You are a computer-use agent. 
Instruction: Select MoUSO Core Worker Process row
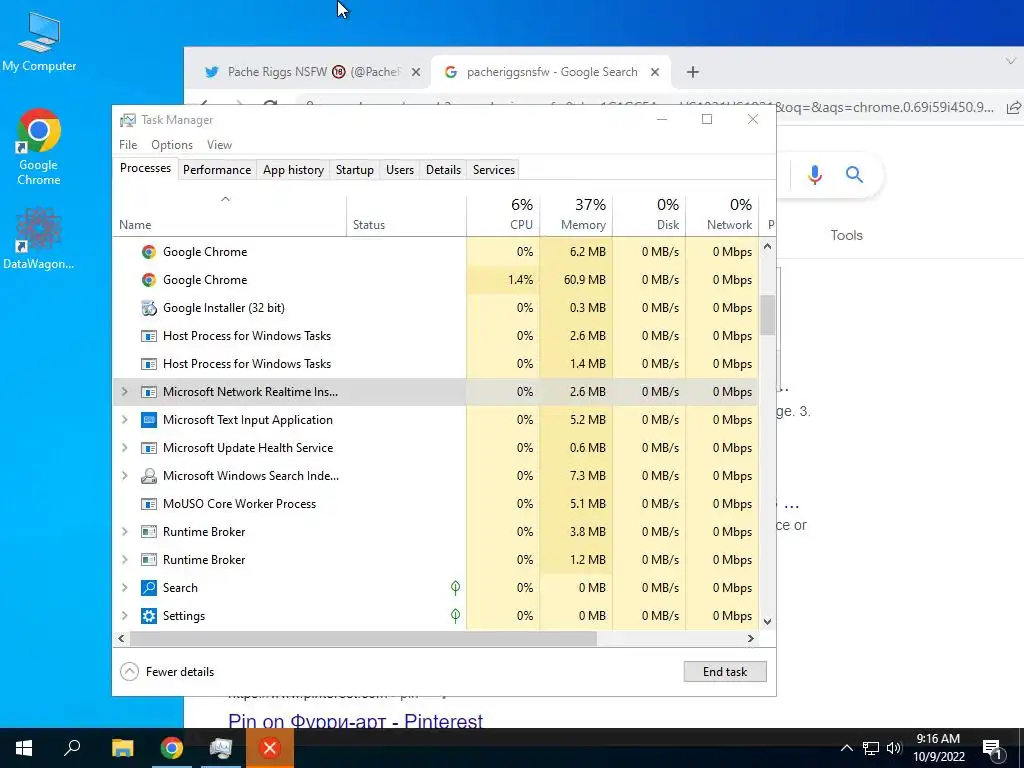tap(436, 504)
